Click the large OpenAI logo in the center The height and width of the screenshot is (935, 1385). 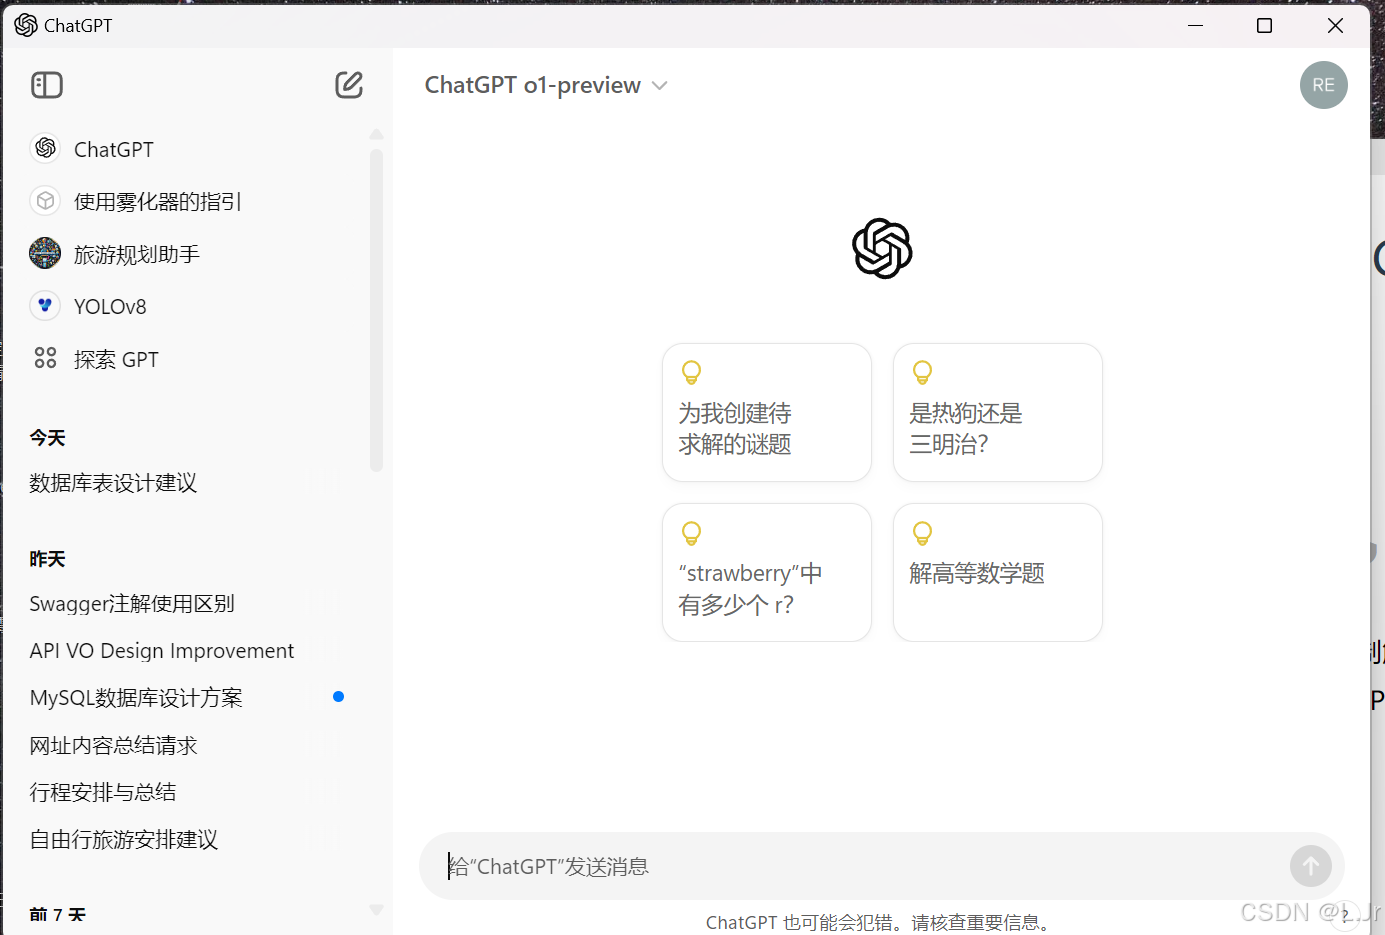coord(882,248)
